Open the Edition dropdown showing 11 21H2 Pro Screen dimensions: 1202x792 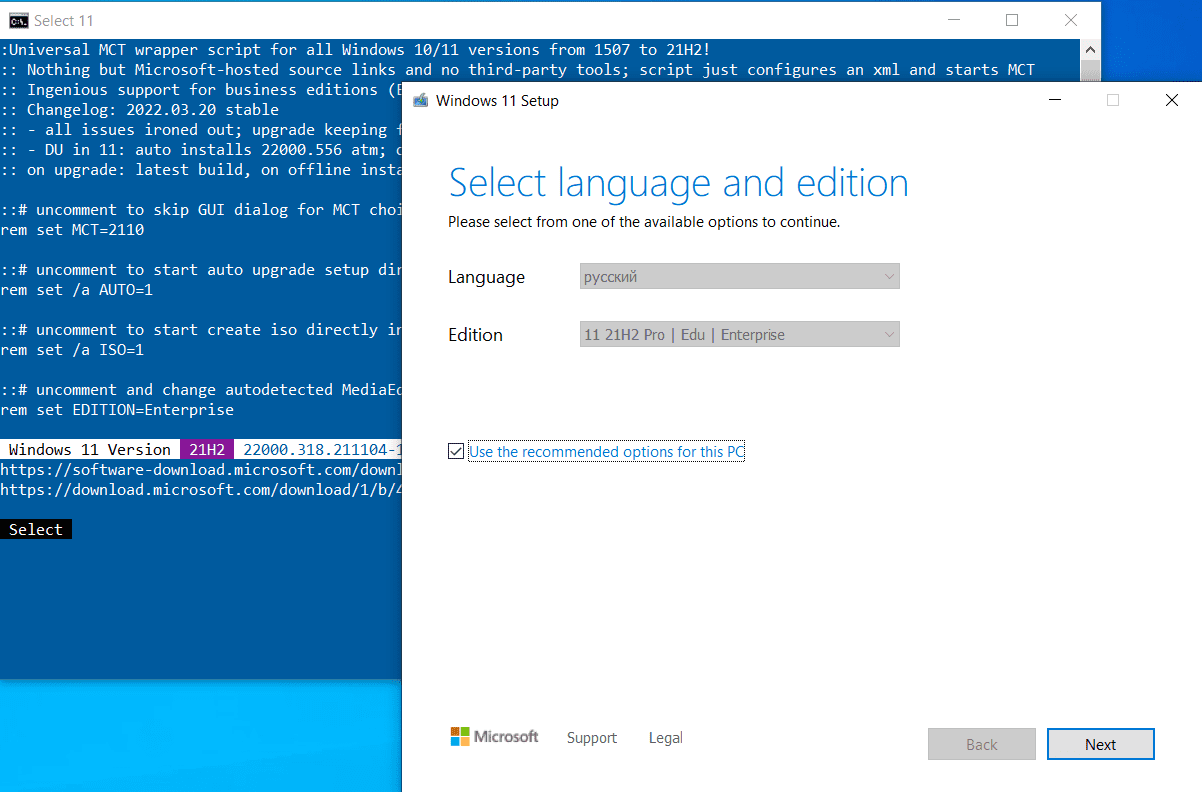click(740, 335)
